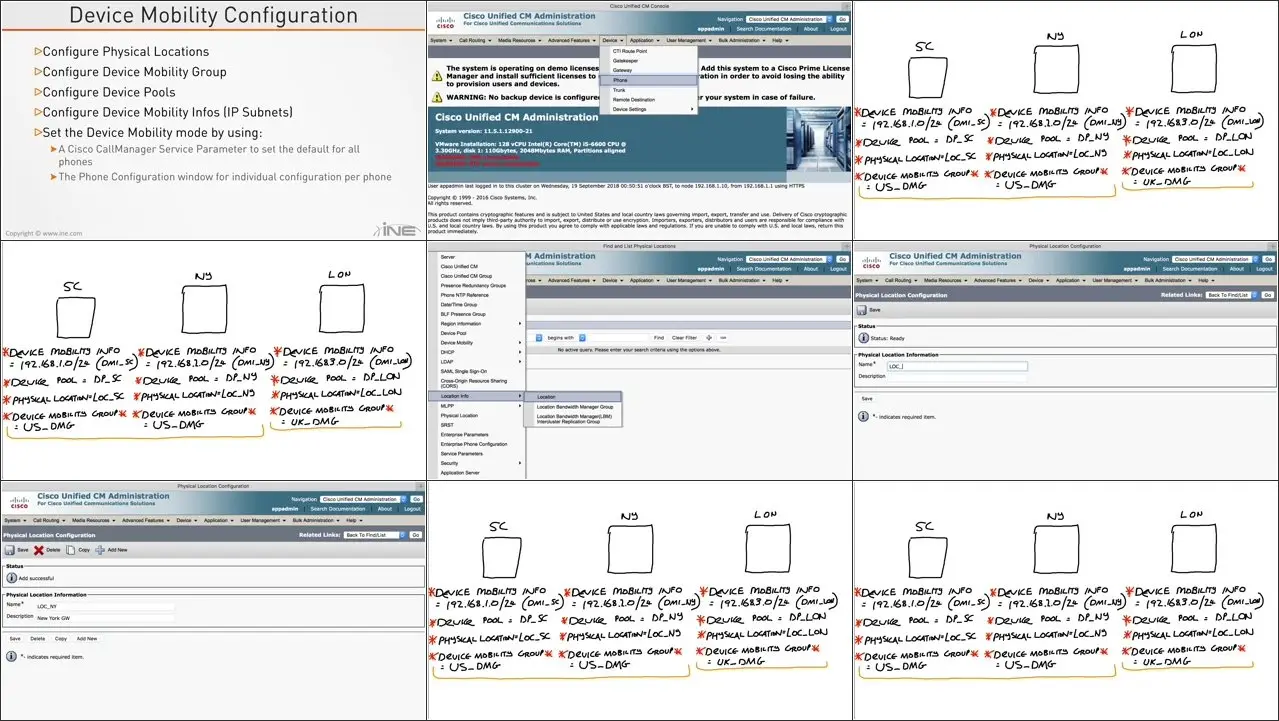Choose Location in the Location Info submenu

[x=573, y=397]
